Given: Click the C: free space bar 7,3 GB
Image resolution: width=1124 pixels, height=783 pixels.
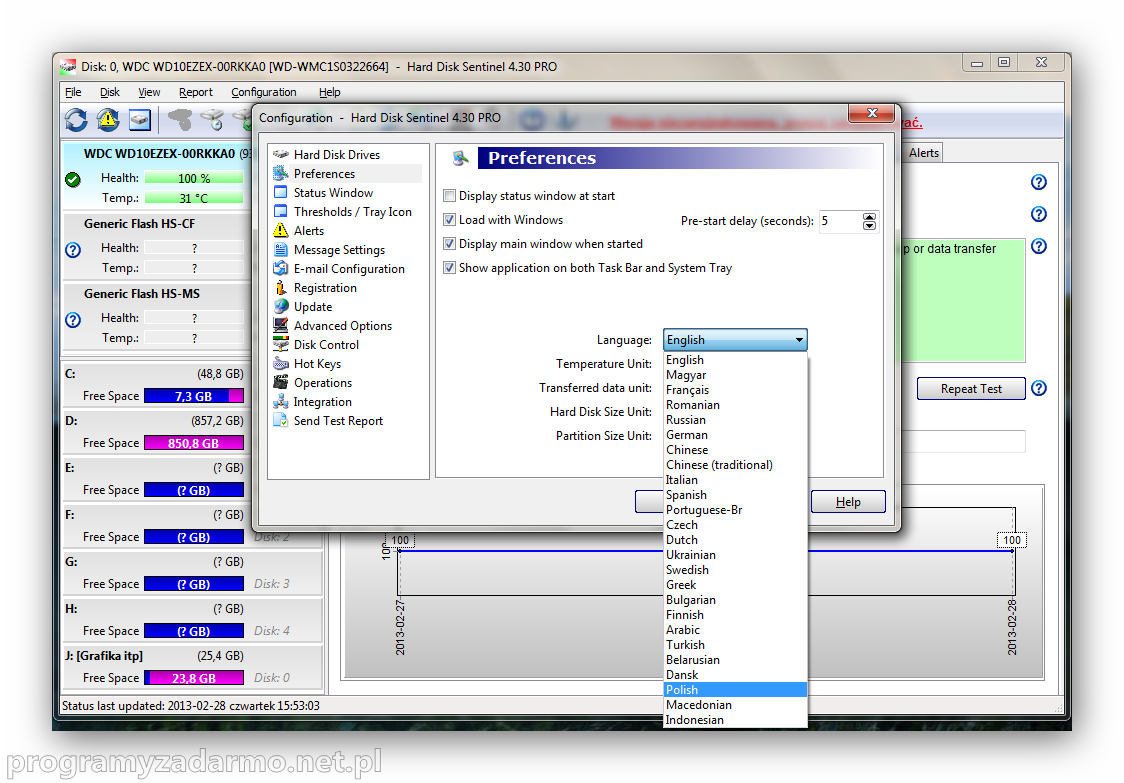Looking at the screenshot, I should pos(194,396).
